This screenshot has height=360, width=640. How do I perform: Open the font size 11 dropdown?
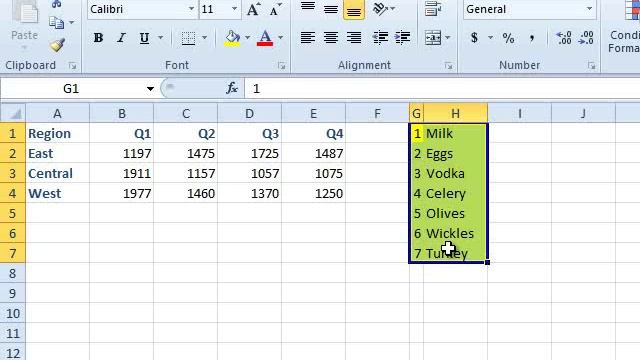(x=234, y=9)
